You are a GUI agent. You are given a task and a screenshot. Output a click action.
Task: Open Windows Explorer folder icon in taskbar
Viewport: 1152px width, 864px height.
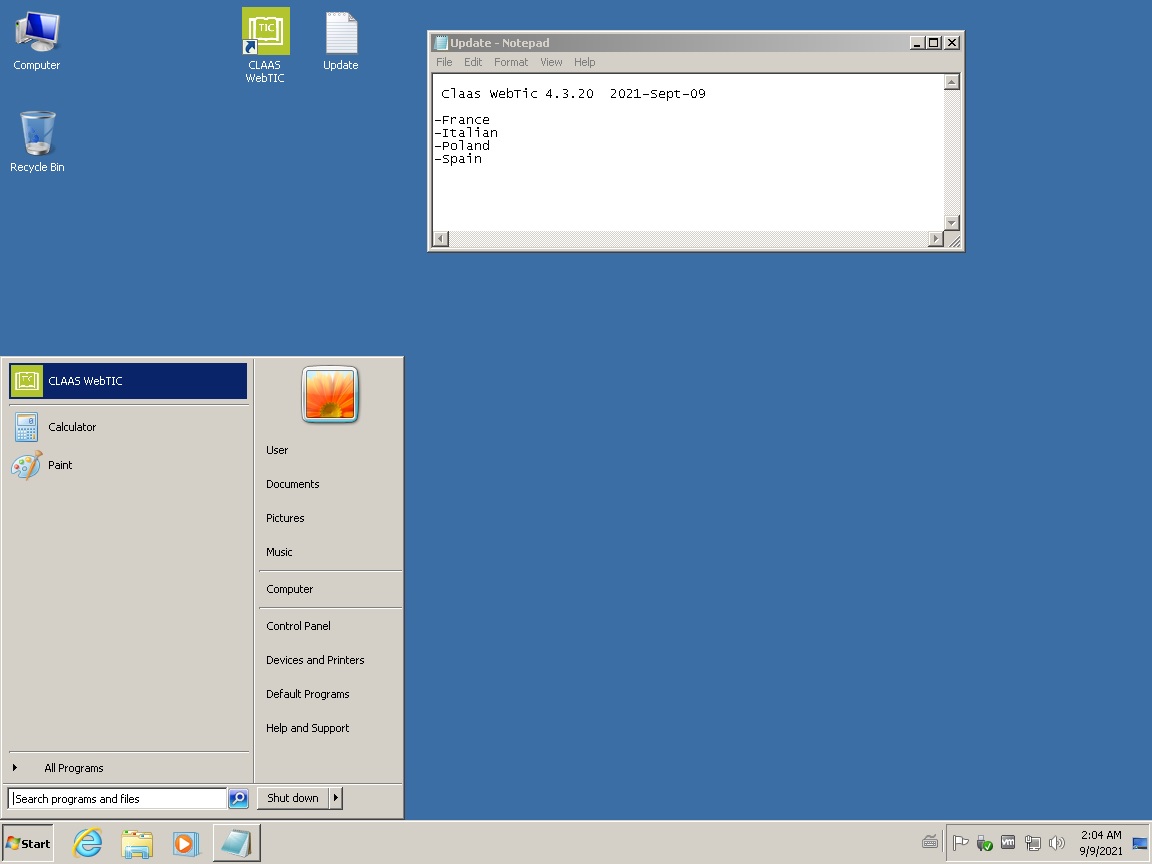click(137, 843)
